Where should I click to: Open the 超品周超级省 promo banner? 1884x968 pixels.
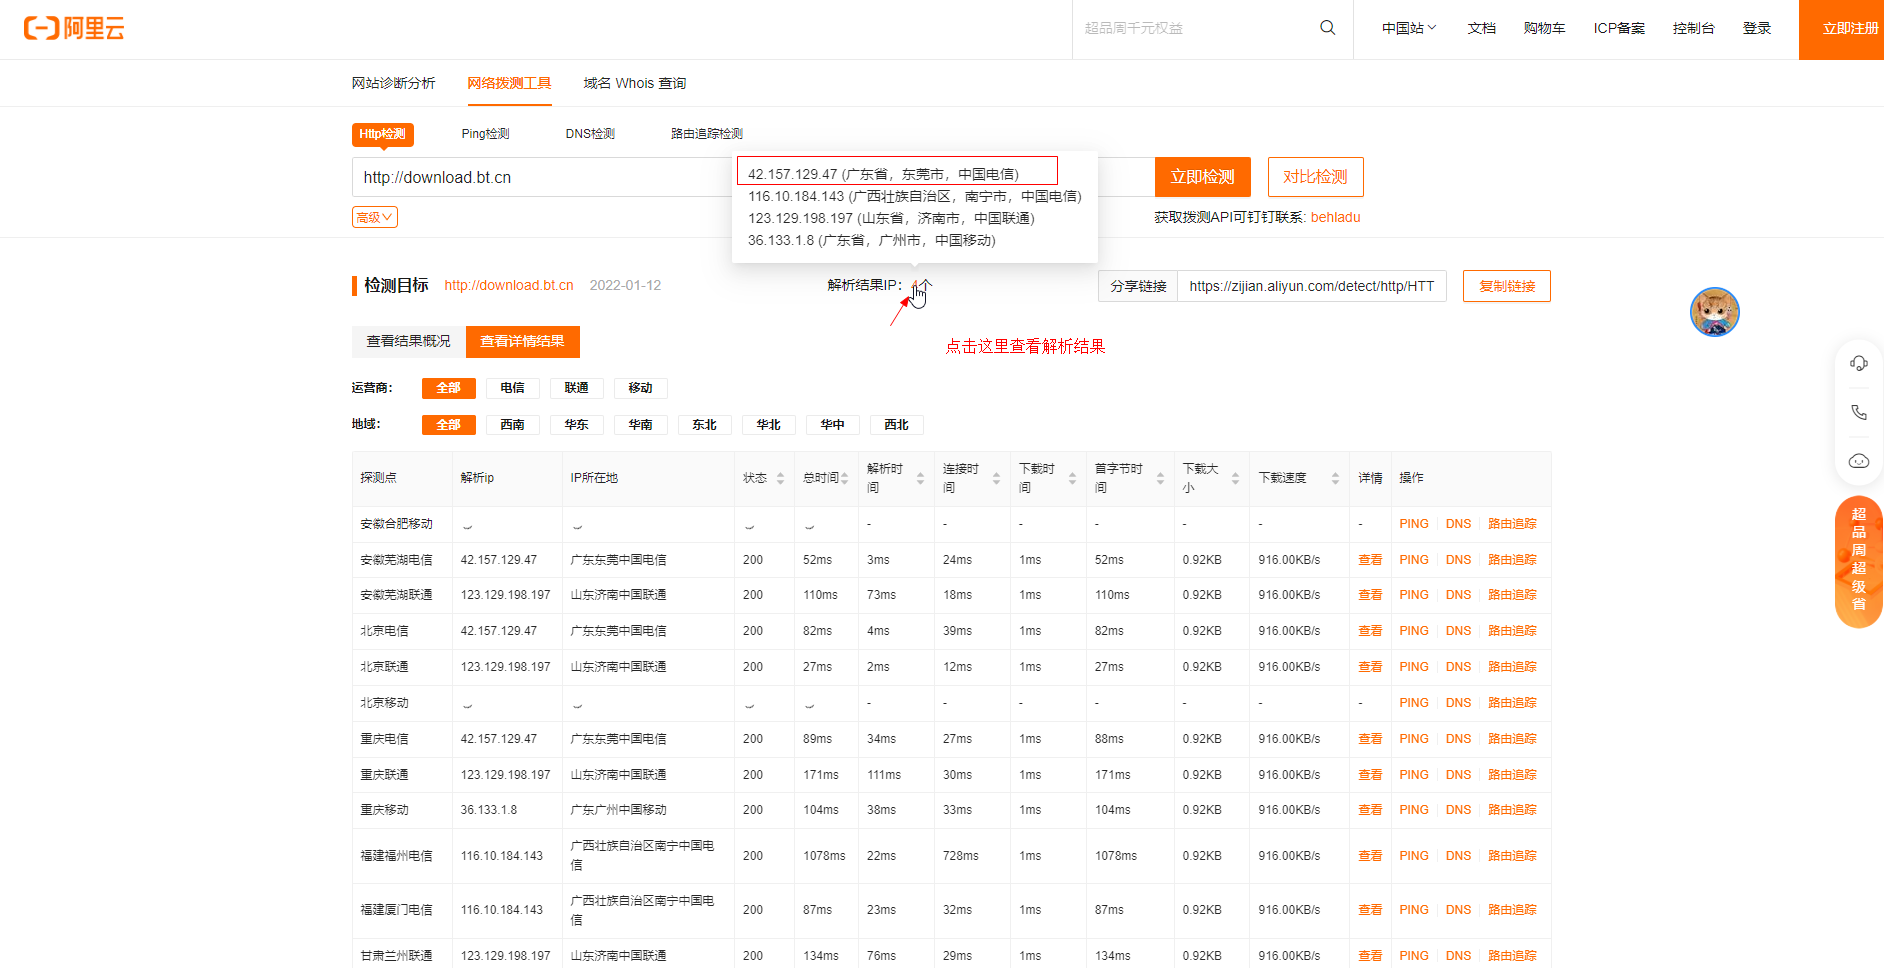pos(1859,562)
